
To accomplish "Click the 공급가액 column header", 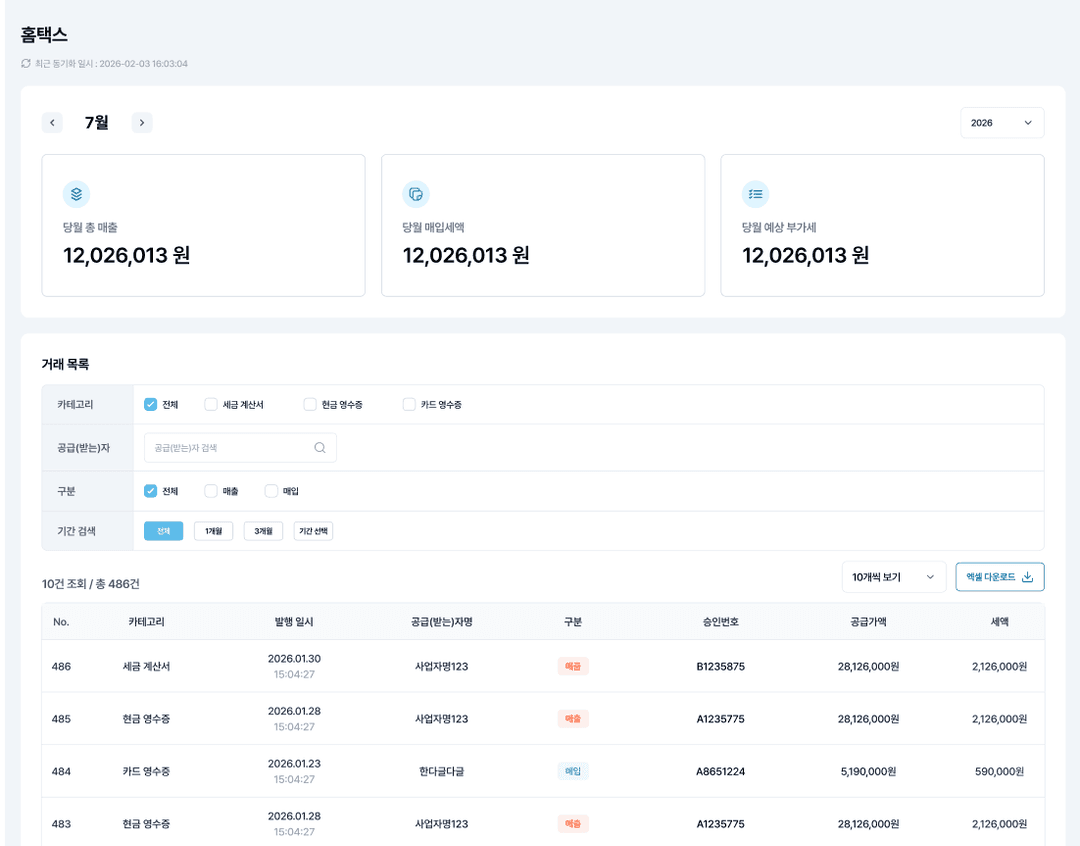I will 869,622.
